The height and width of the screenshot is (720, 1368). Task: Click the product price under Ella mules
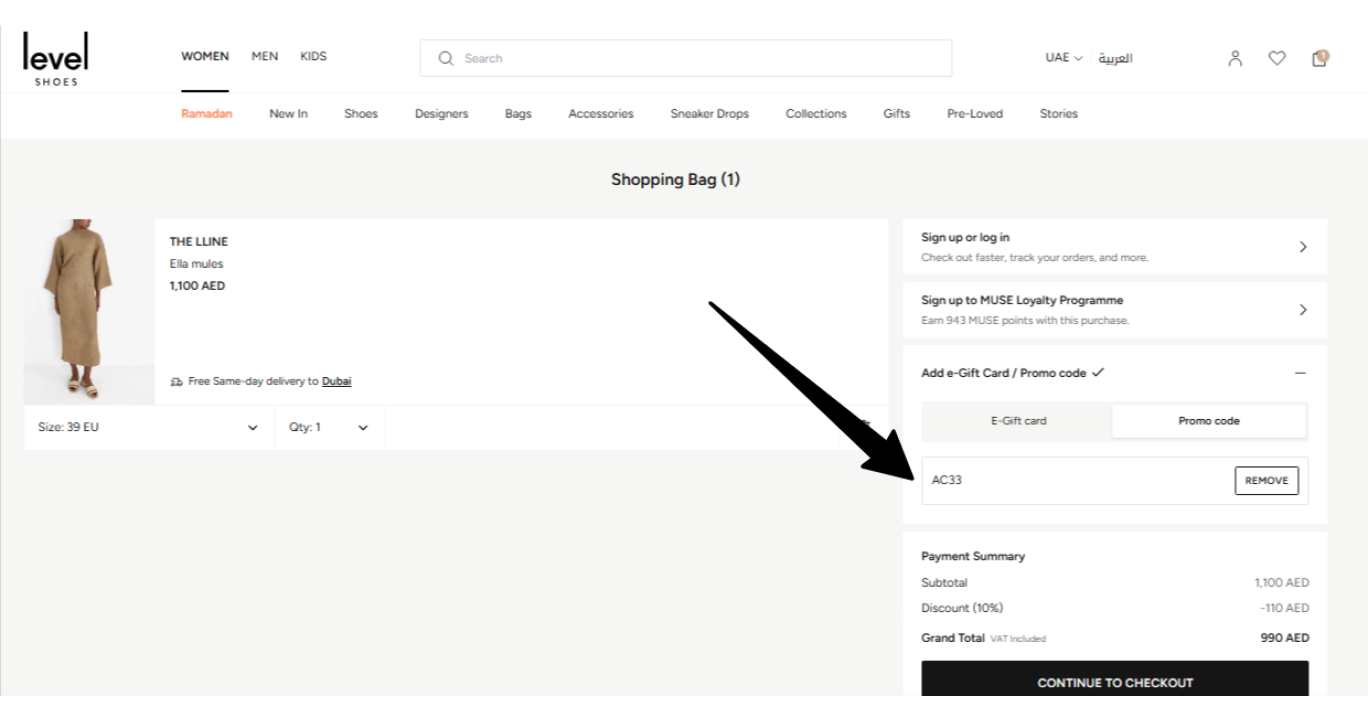point(198,285)
